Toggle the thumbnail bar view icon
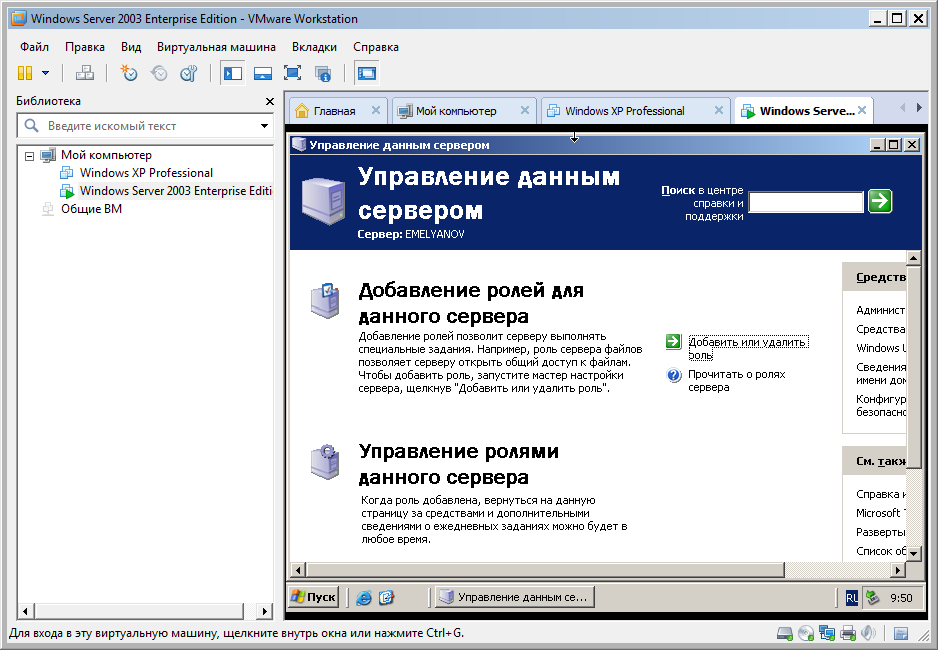 pyautogui.click(x=263, y=74)
